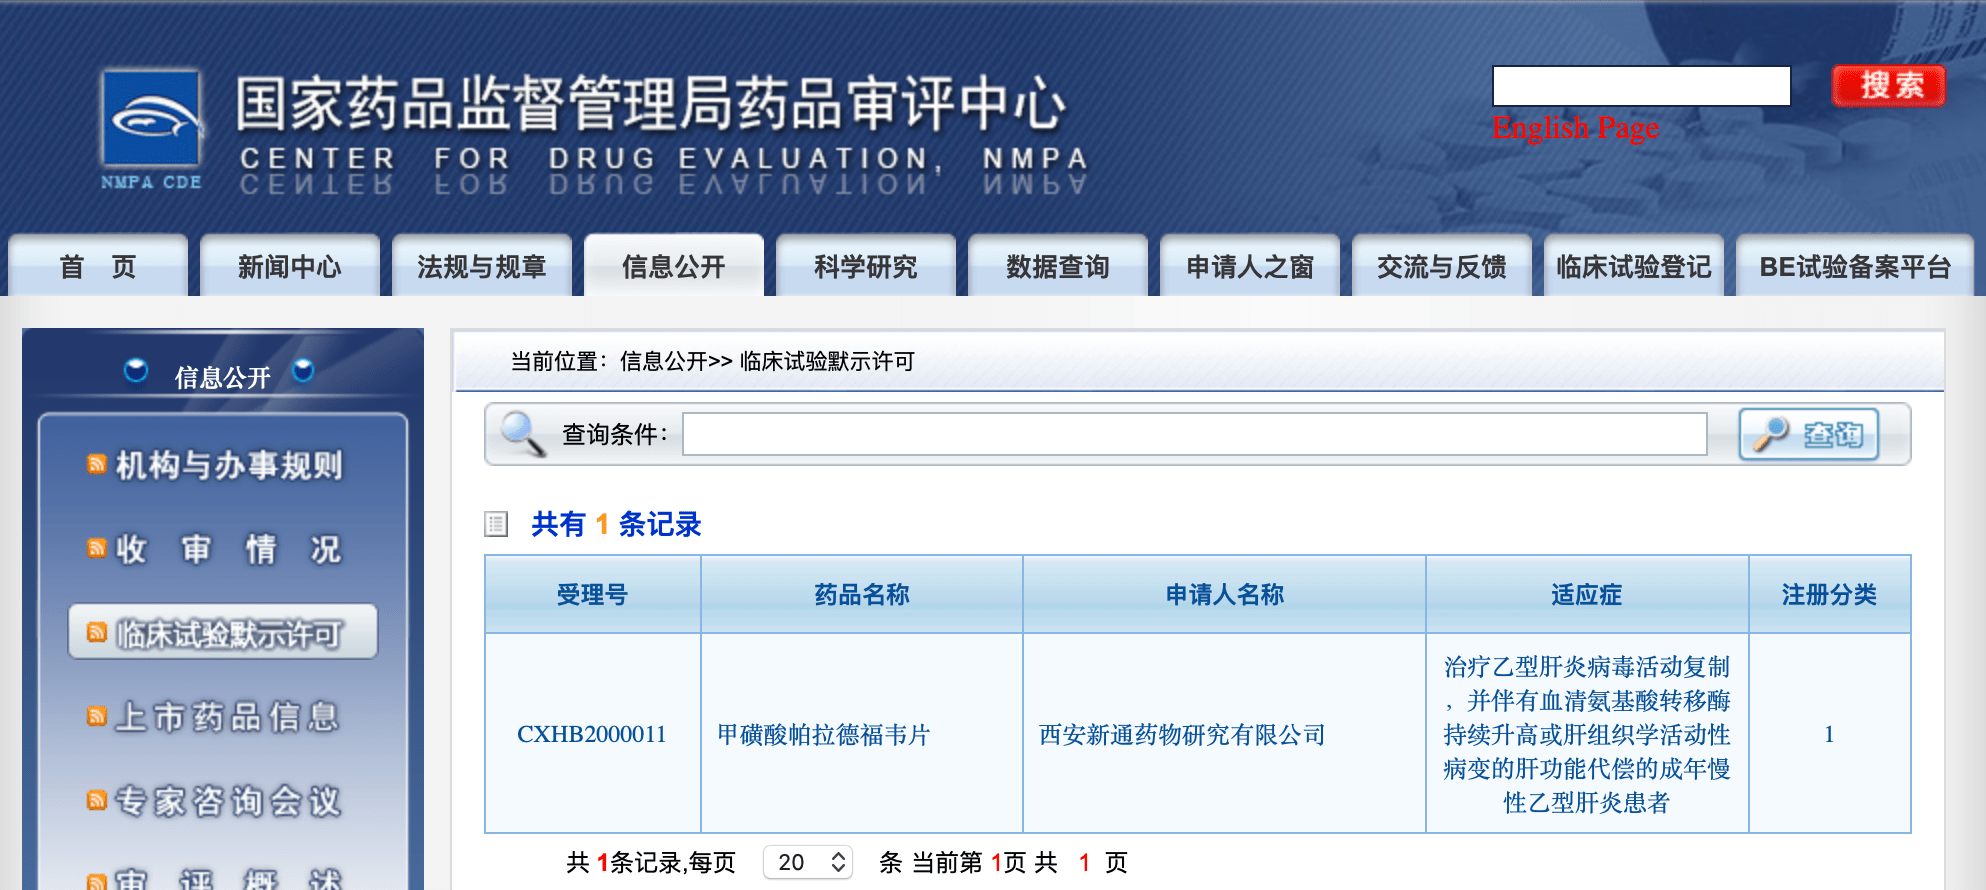Open 收审情况 in the sidebar

click(229, 549)
